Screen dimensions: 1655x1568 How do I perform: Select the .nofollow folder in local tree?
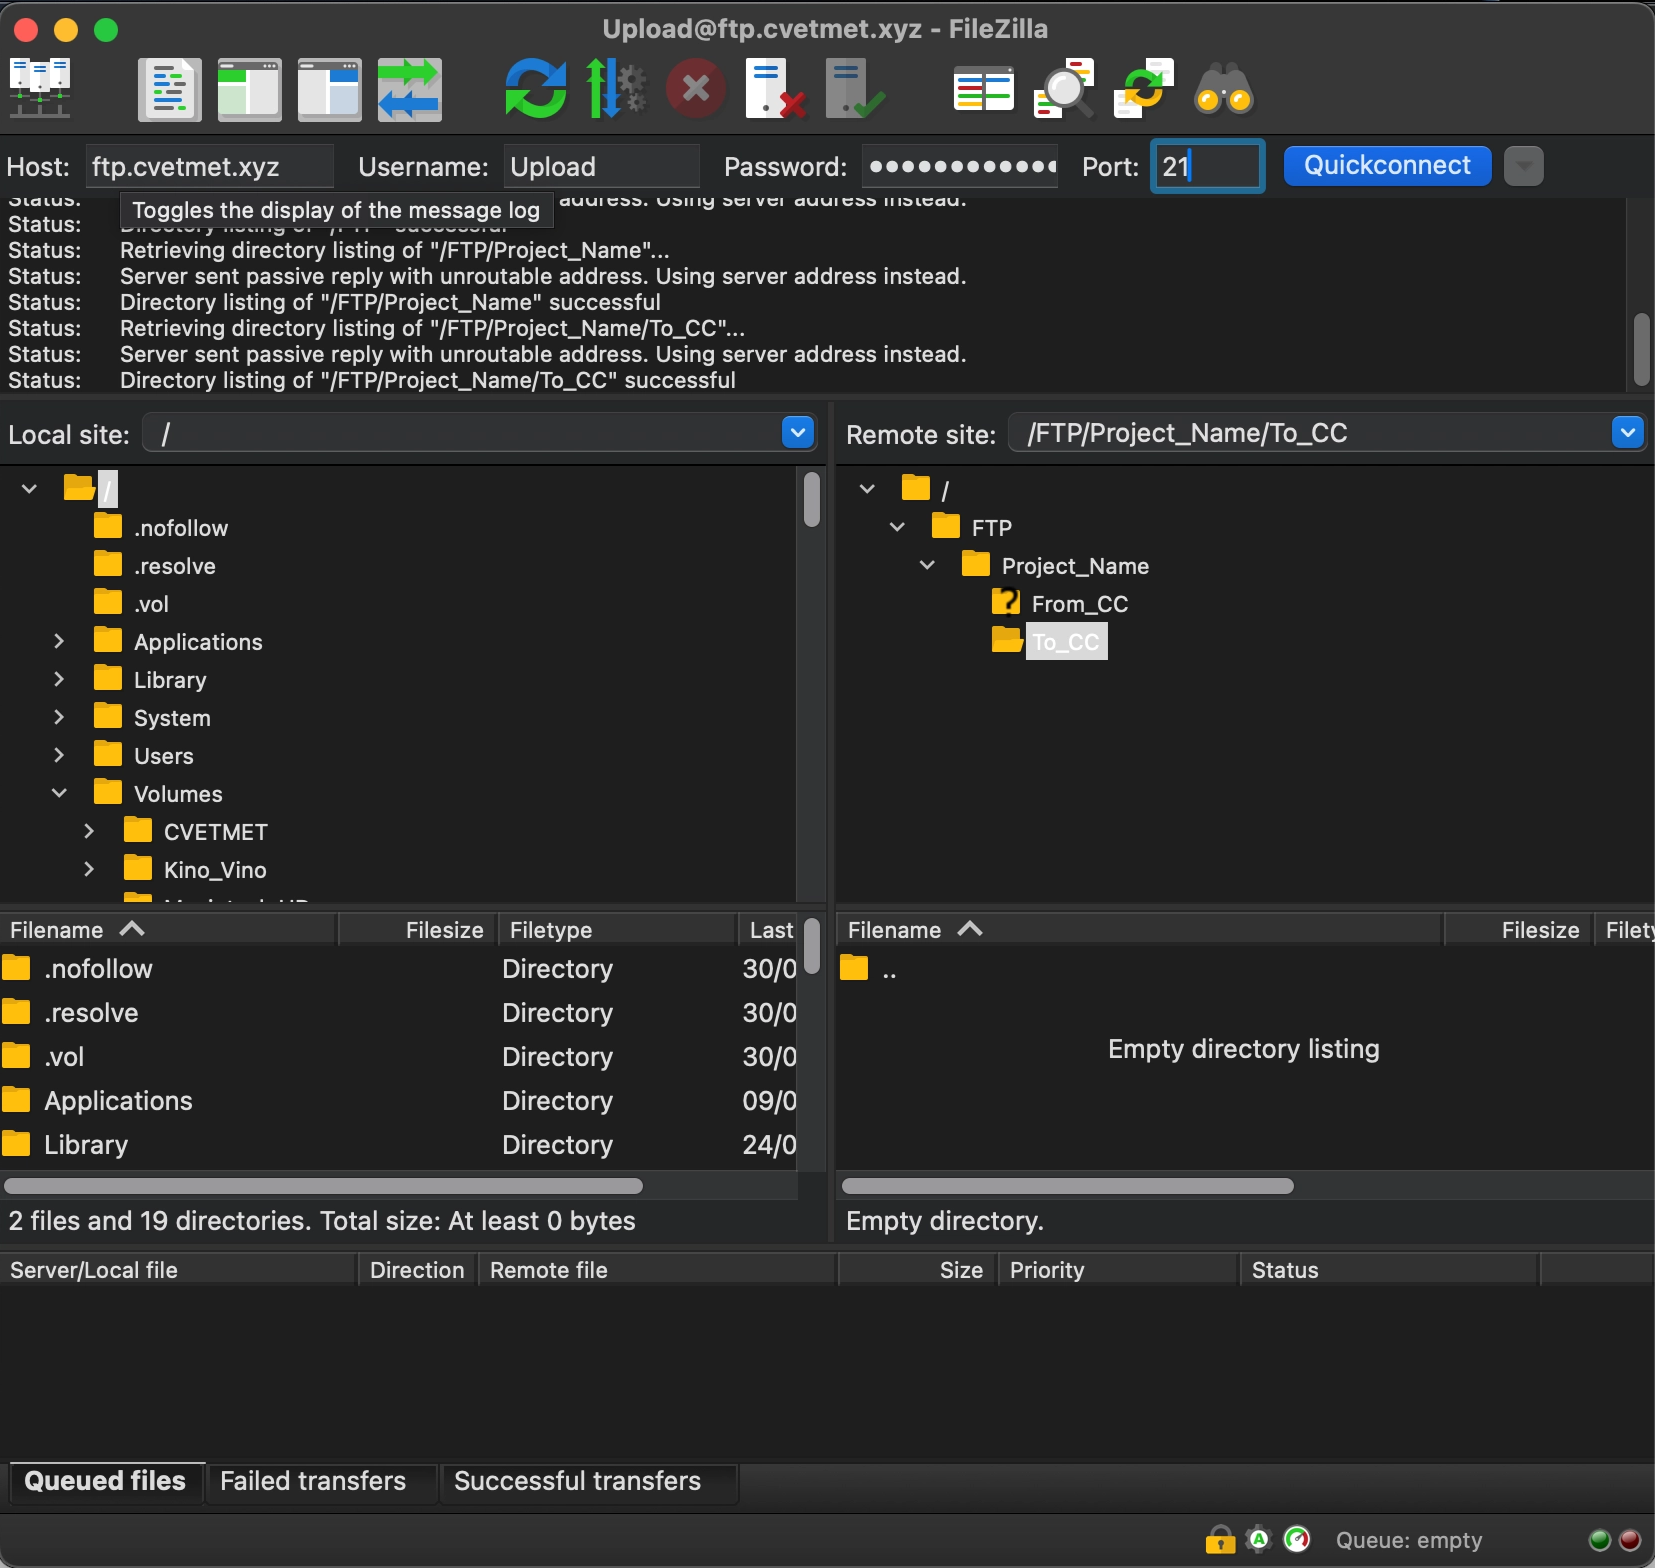pyautogui.click(x=180, y=527)
